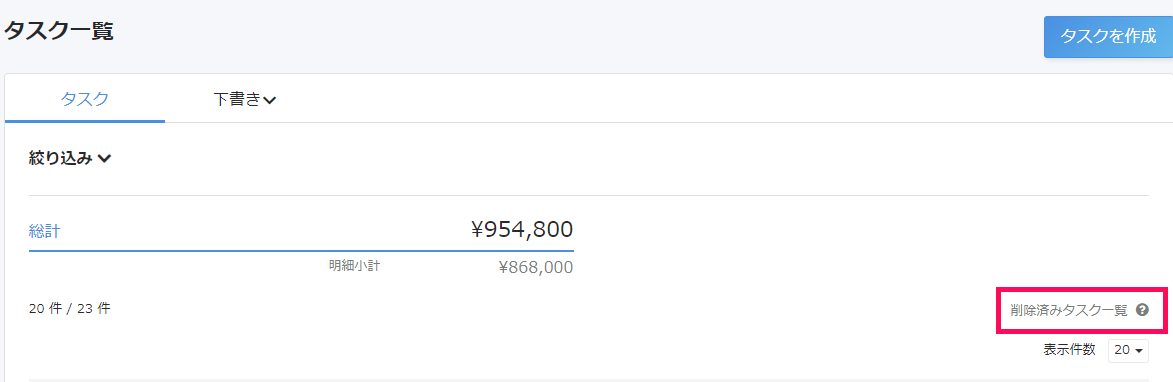Click the 20 件 / 23 件 counter
This screenshot has width=1173, height=382.
pyautogui.click(x=70, y=308)
